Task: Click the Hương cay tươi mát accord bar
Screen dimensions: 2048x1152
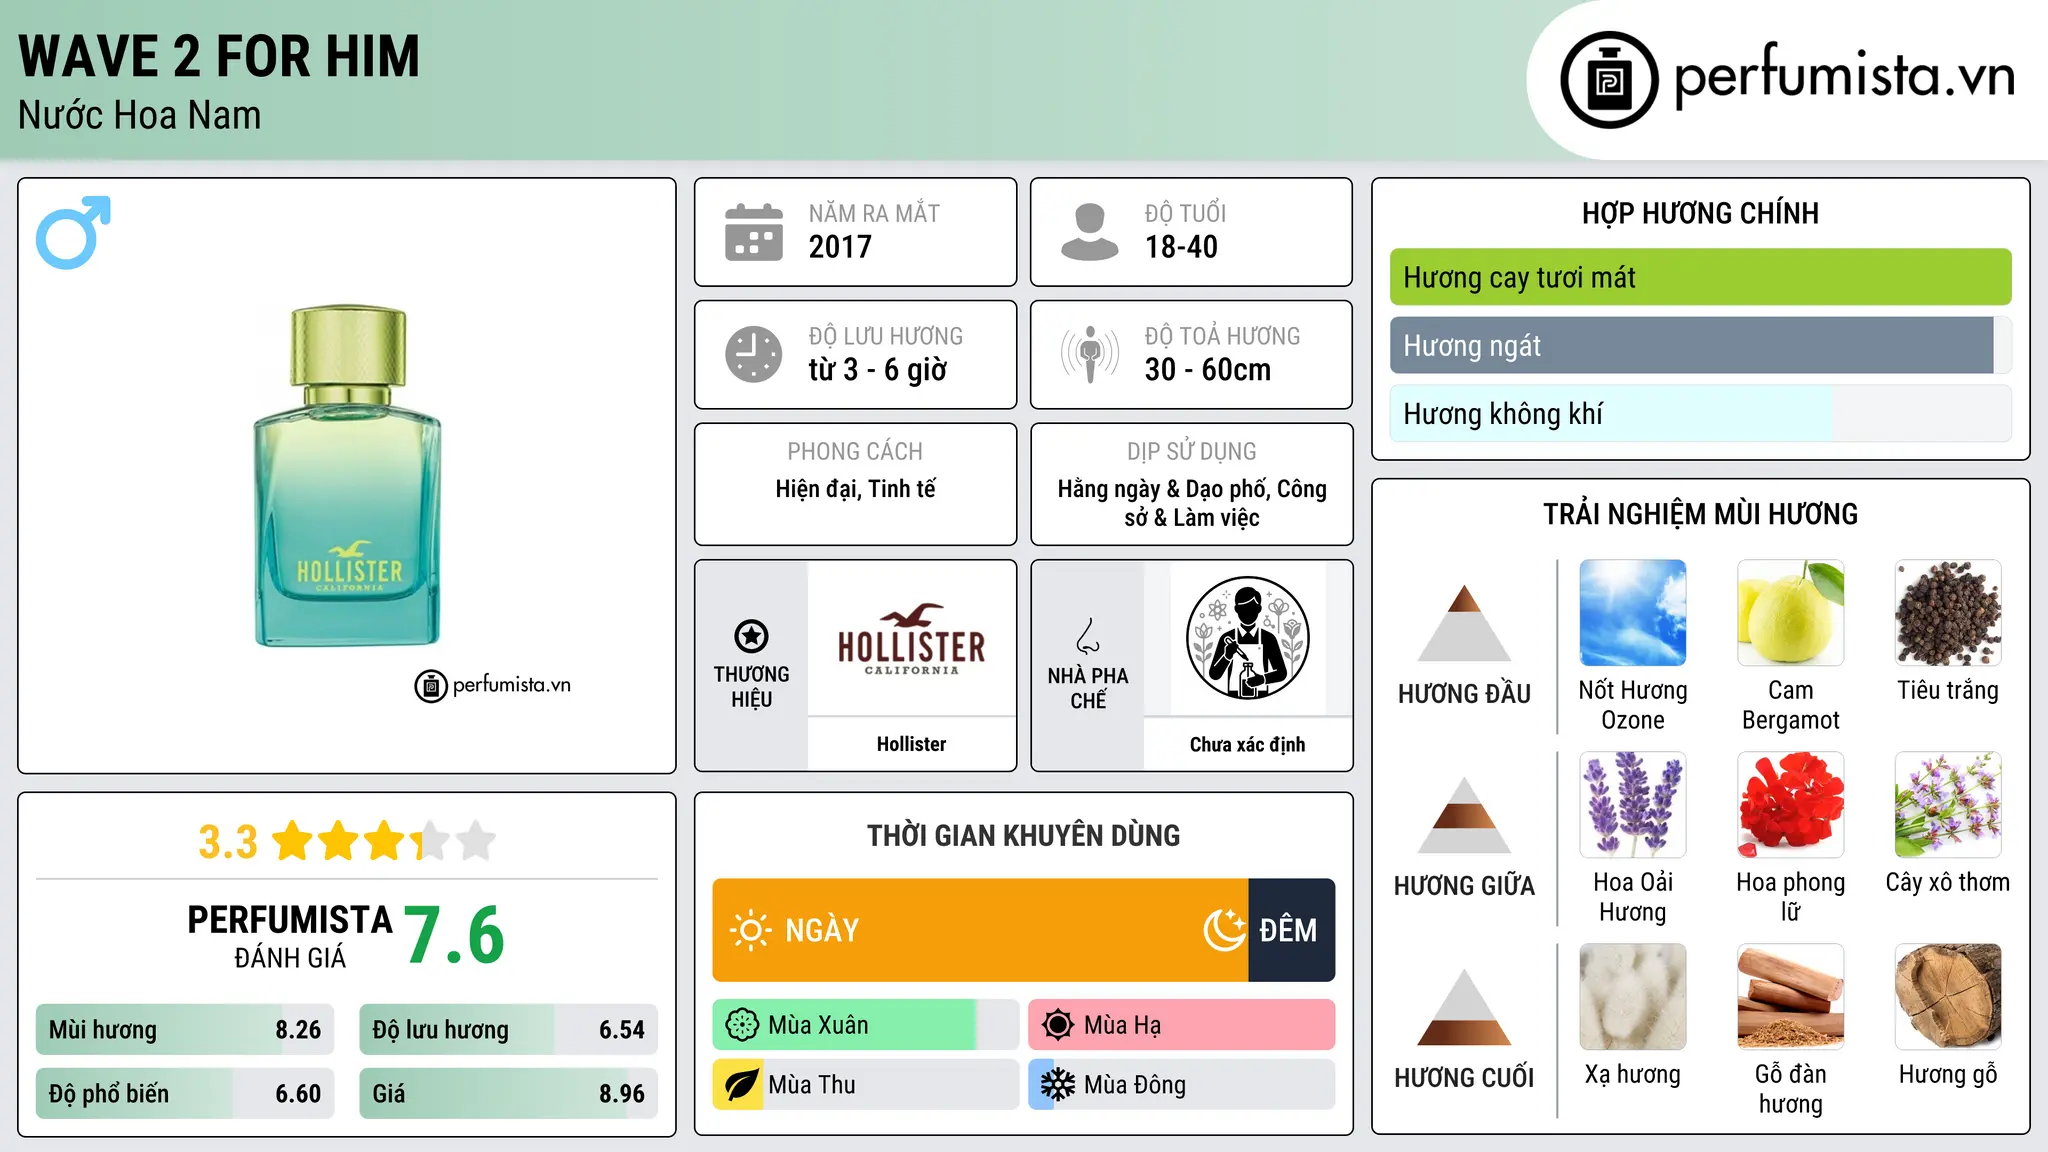Action: pyautogui.click(x=1700, y=277)
